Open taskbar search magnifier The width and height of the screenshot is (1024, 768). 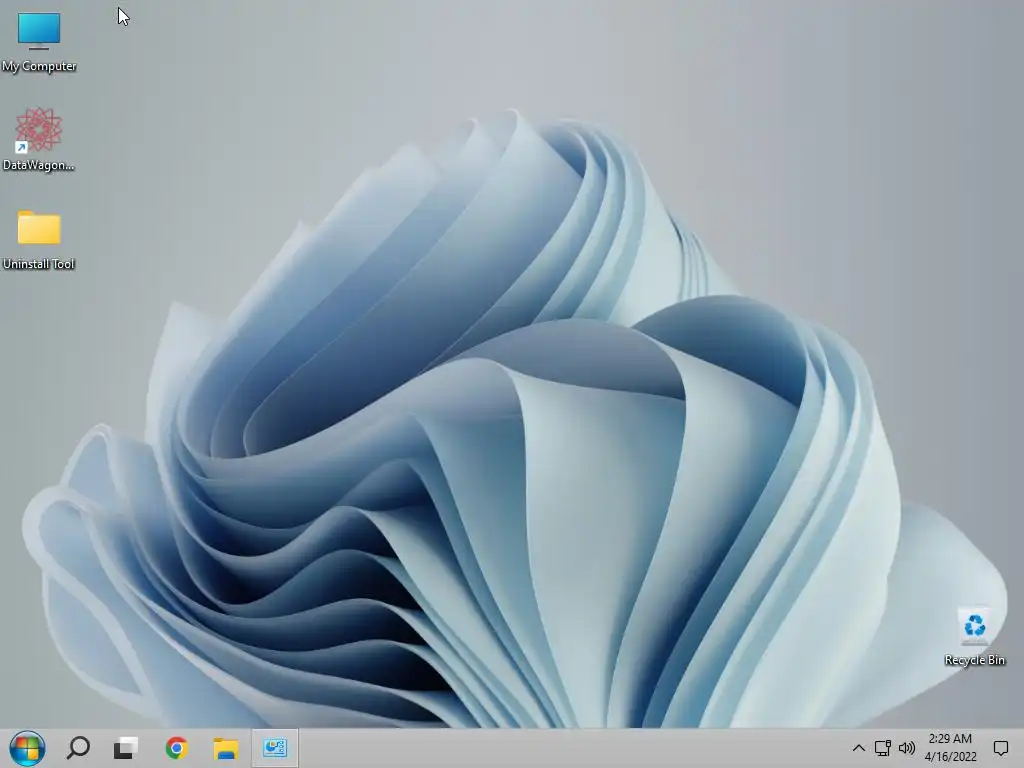78,748
